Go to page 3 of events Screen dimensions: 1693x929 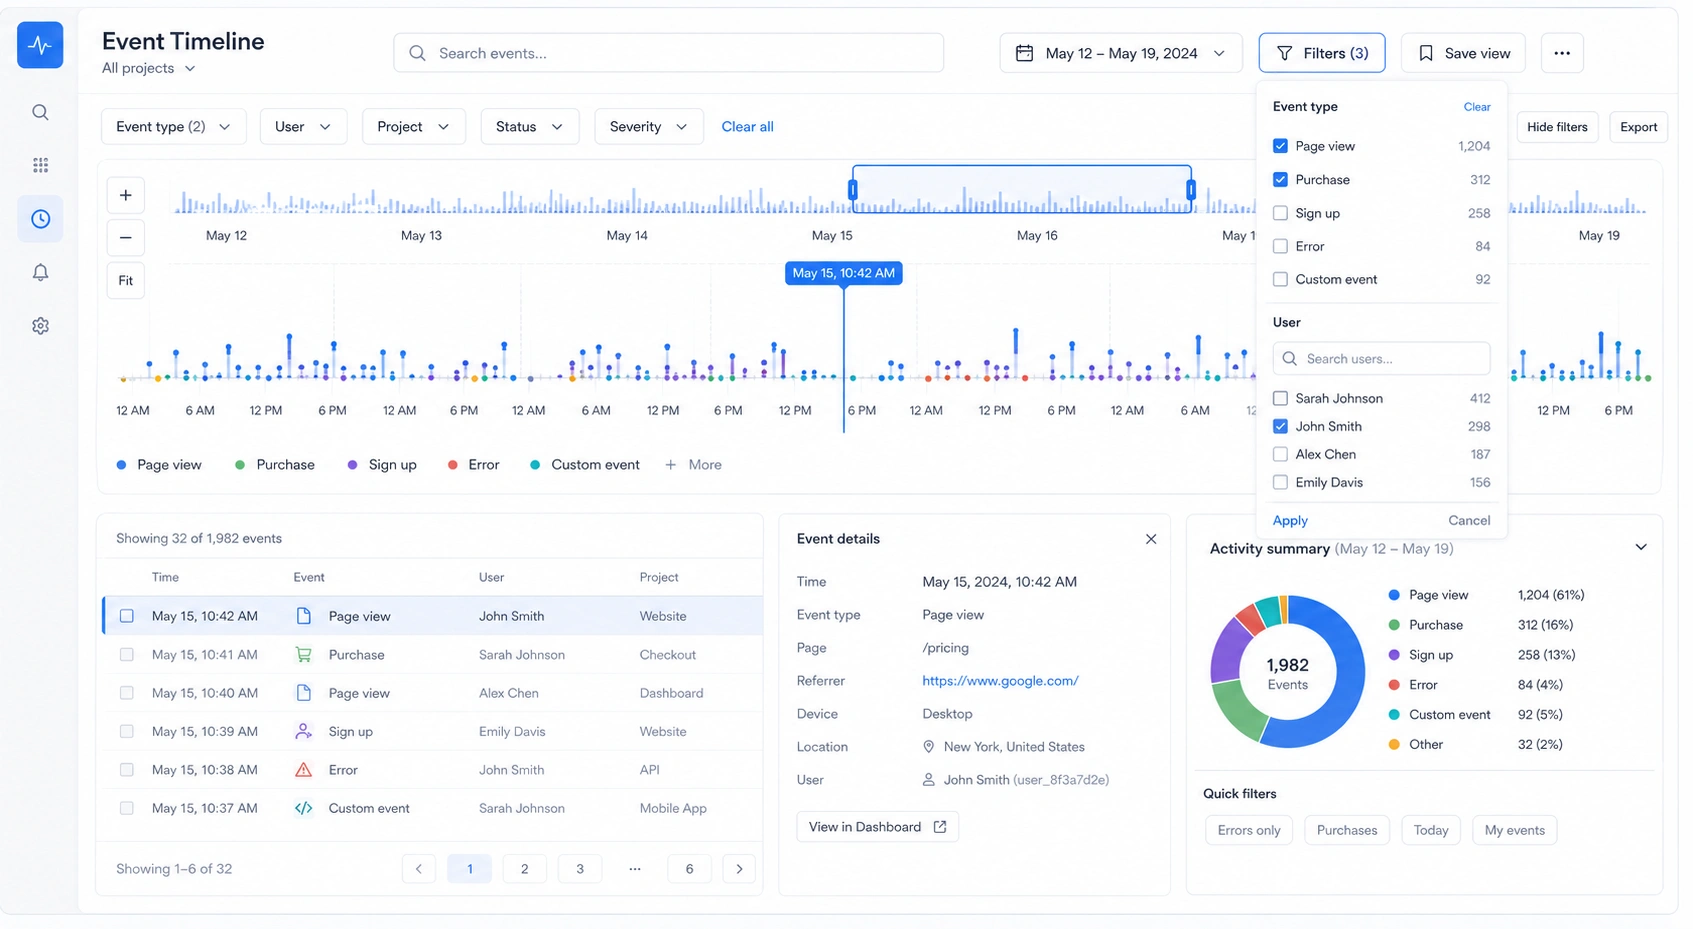click(580, 869)
